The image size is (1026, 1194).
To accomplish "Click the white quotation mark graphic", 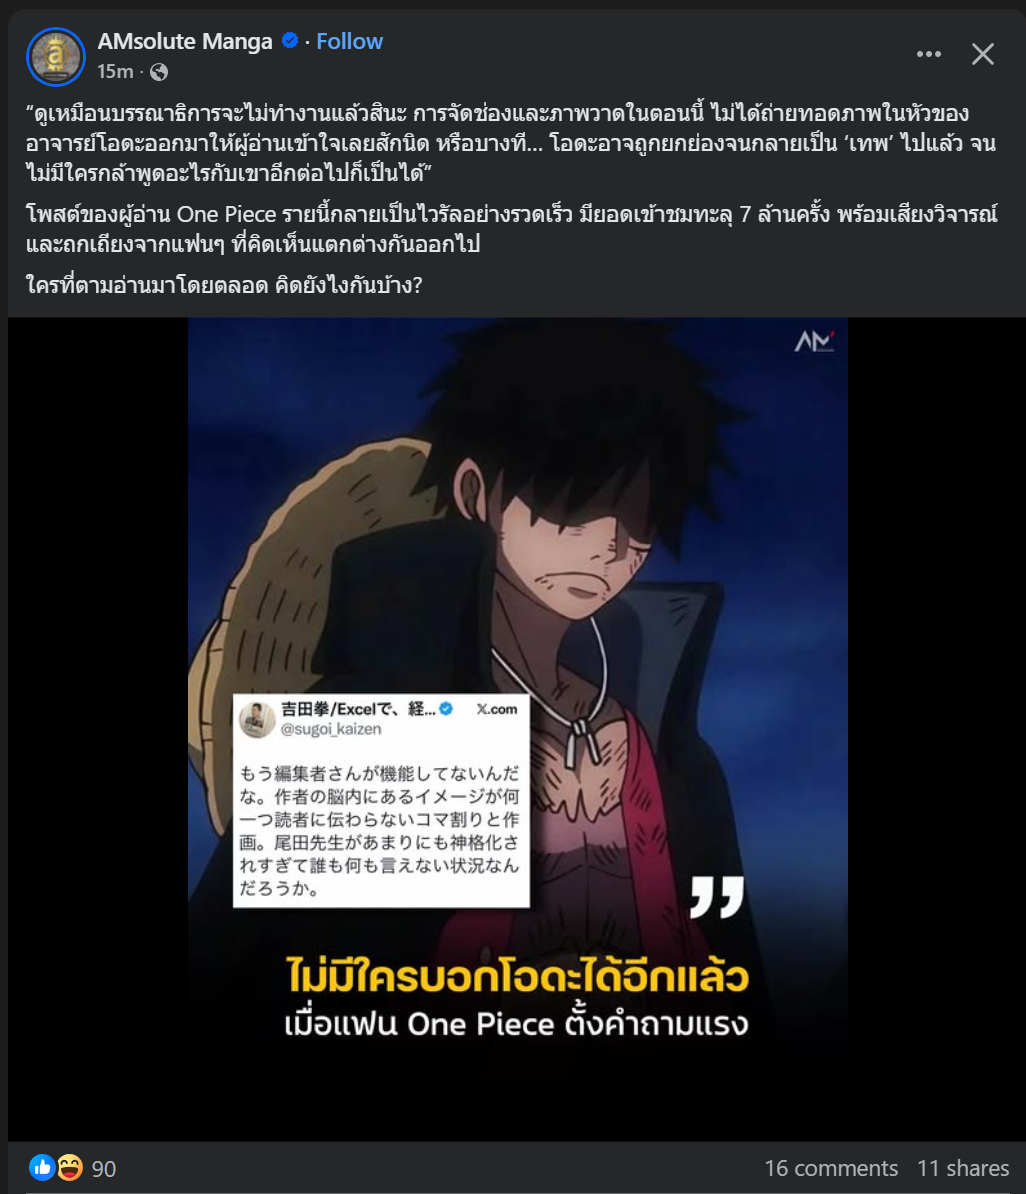I will coord(717,896).
